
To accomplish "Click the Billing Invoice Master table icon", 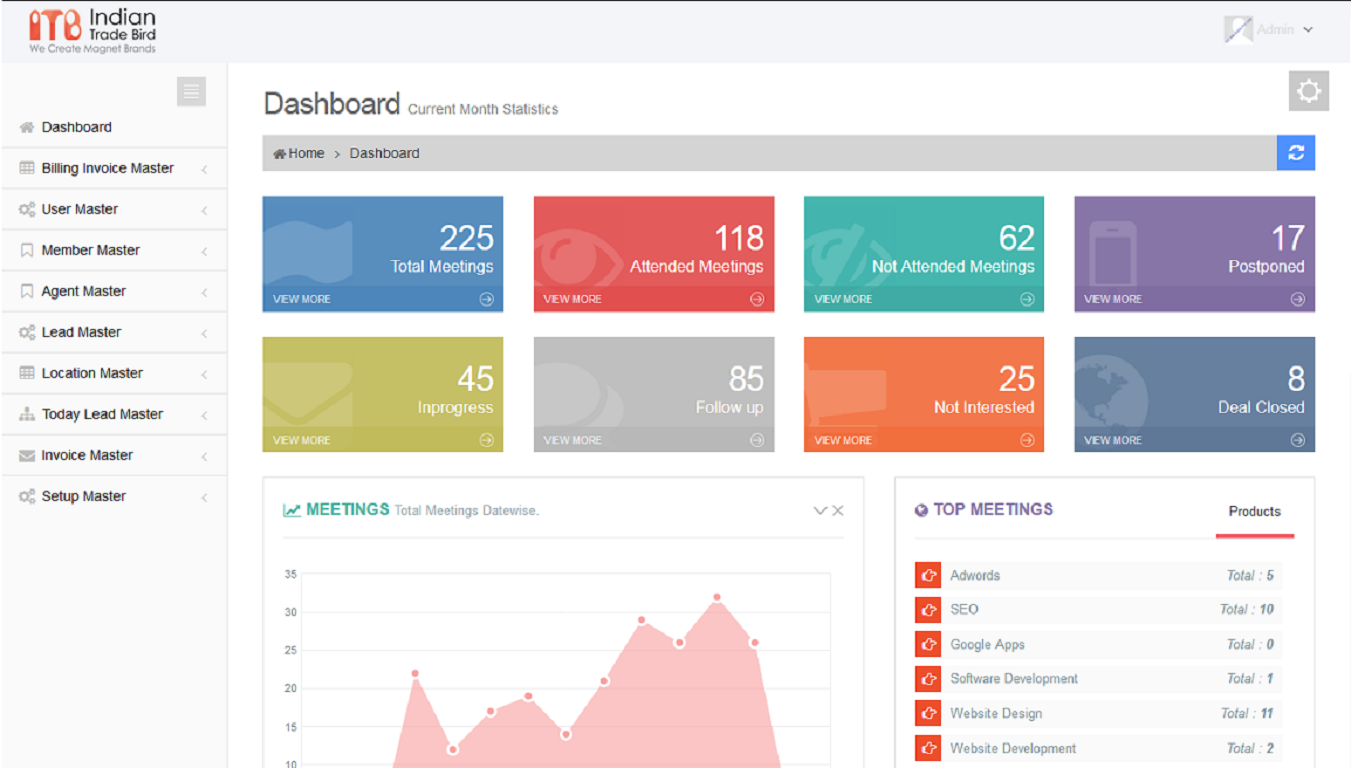I will (27, 168).
